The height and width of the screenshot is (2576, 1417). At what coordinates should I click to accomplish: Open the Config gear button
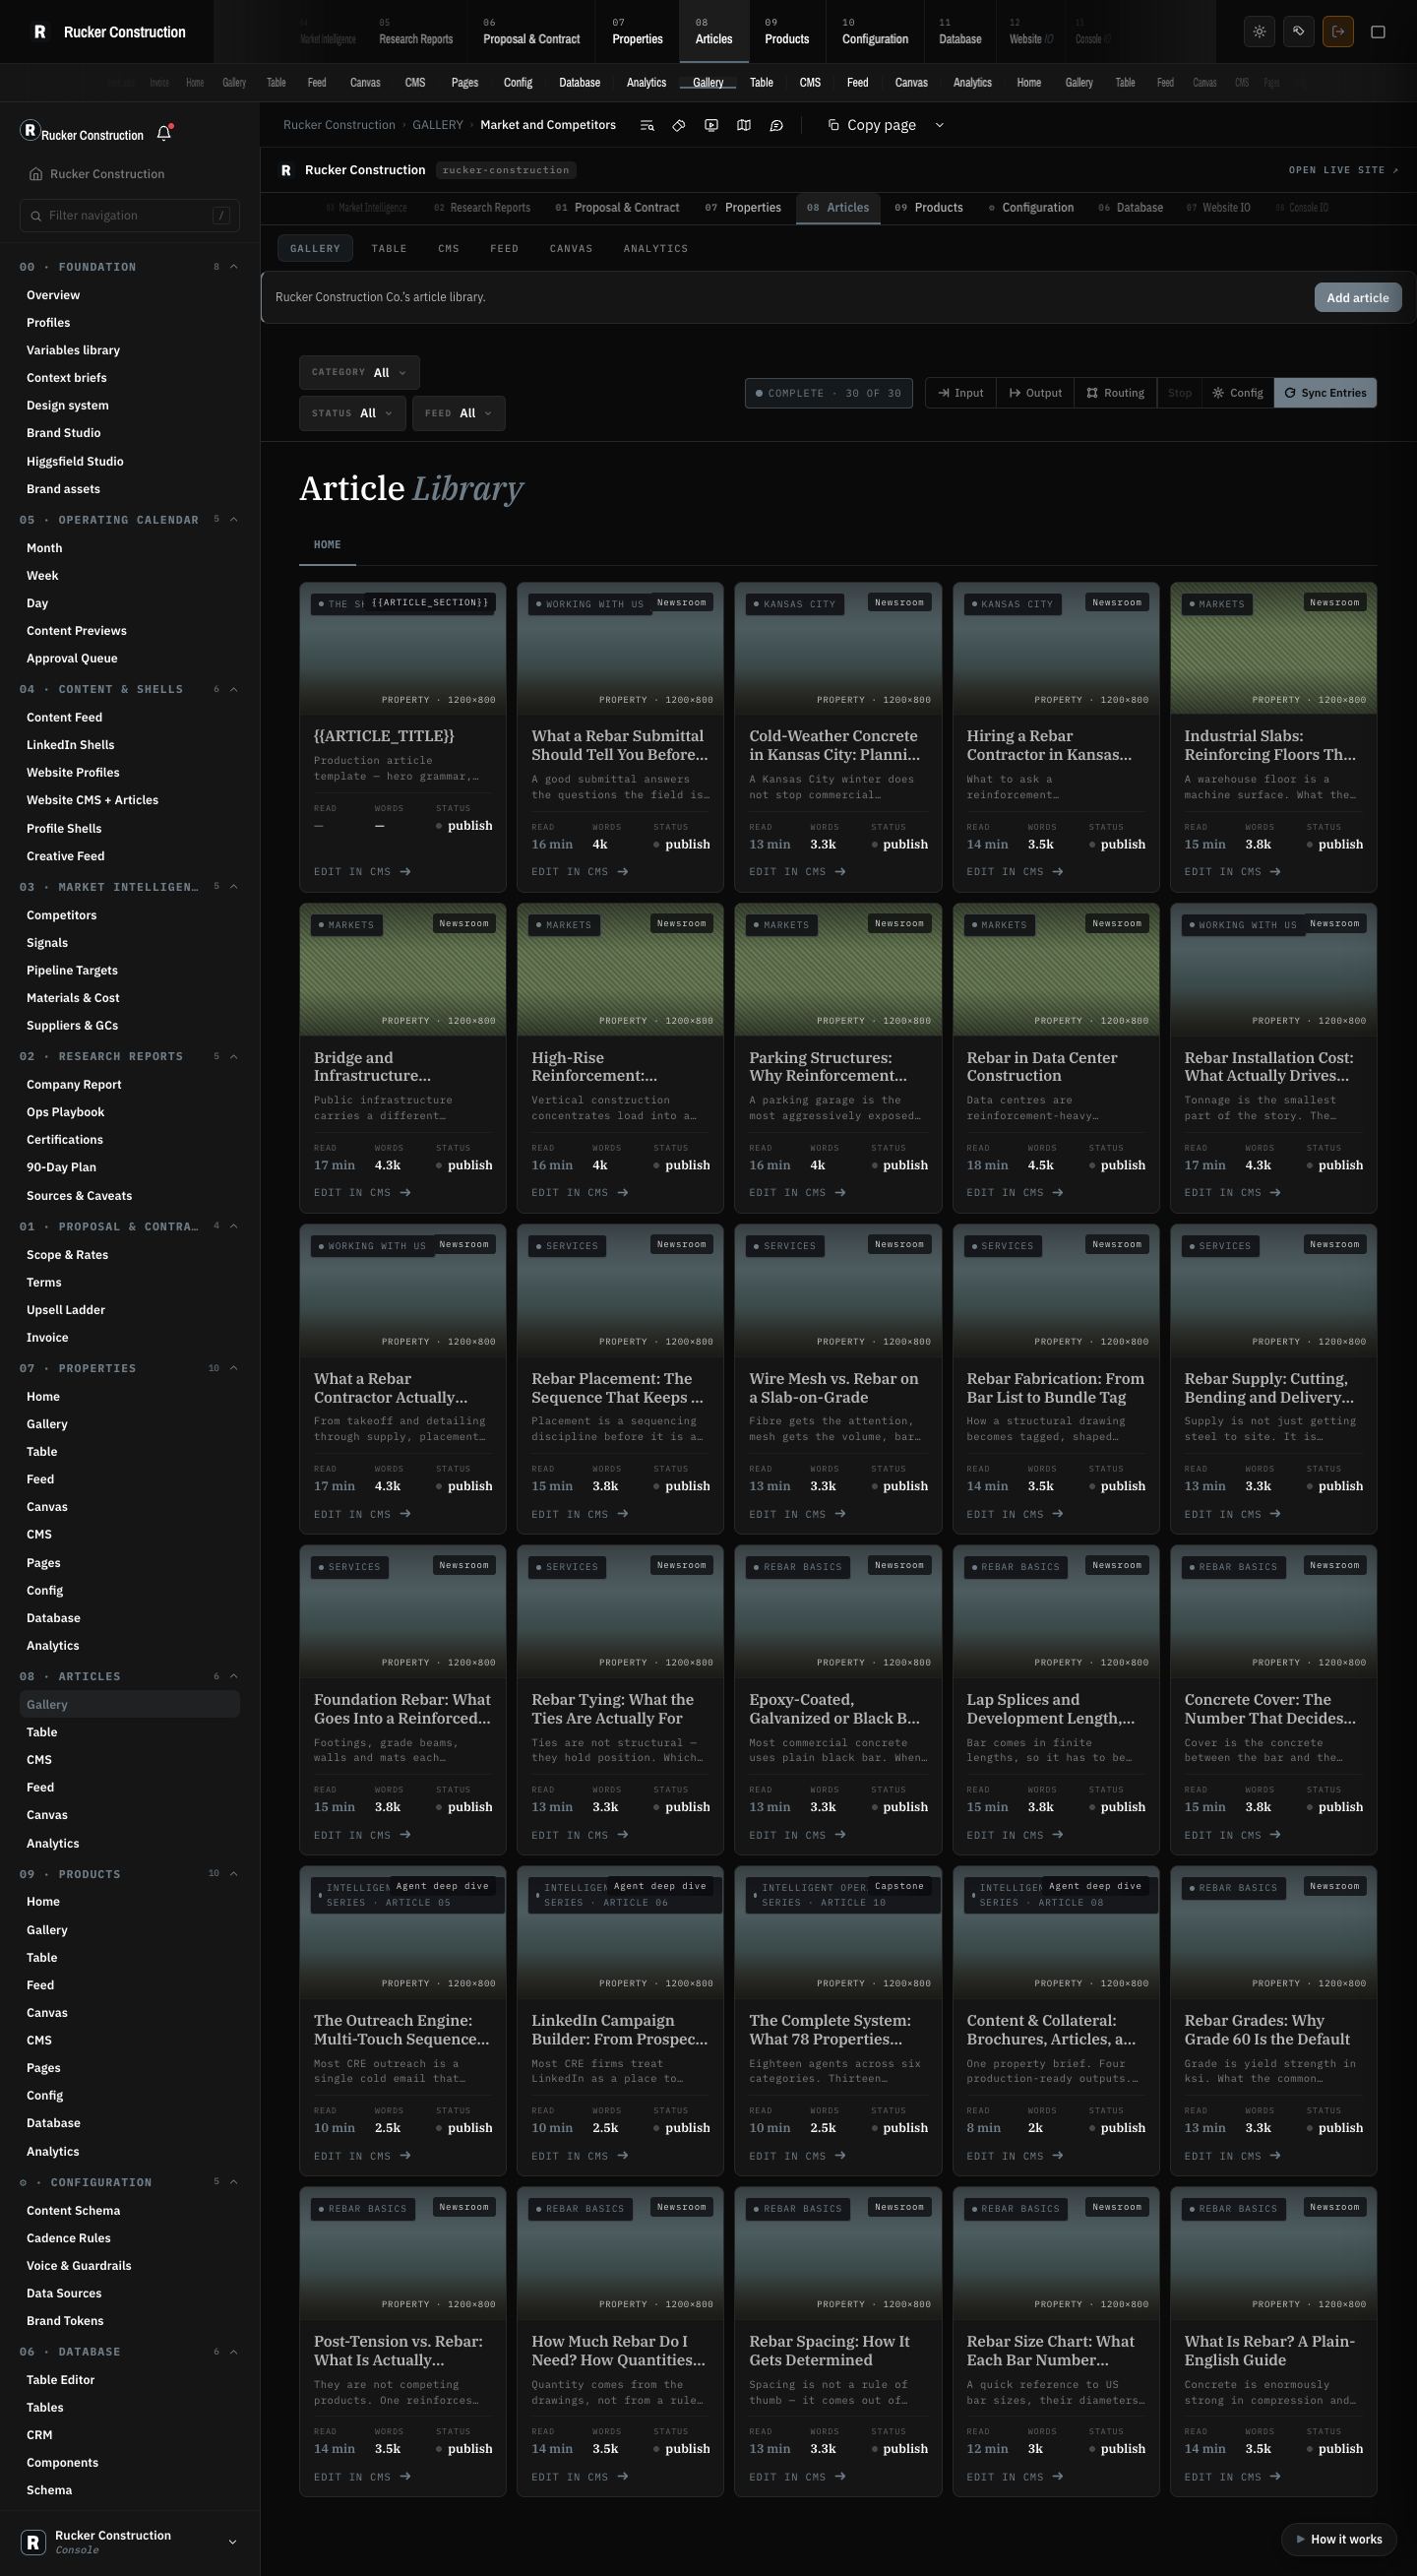pyautogui.click(x=1238, y=393)
